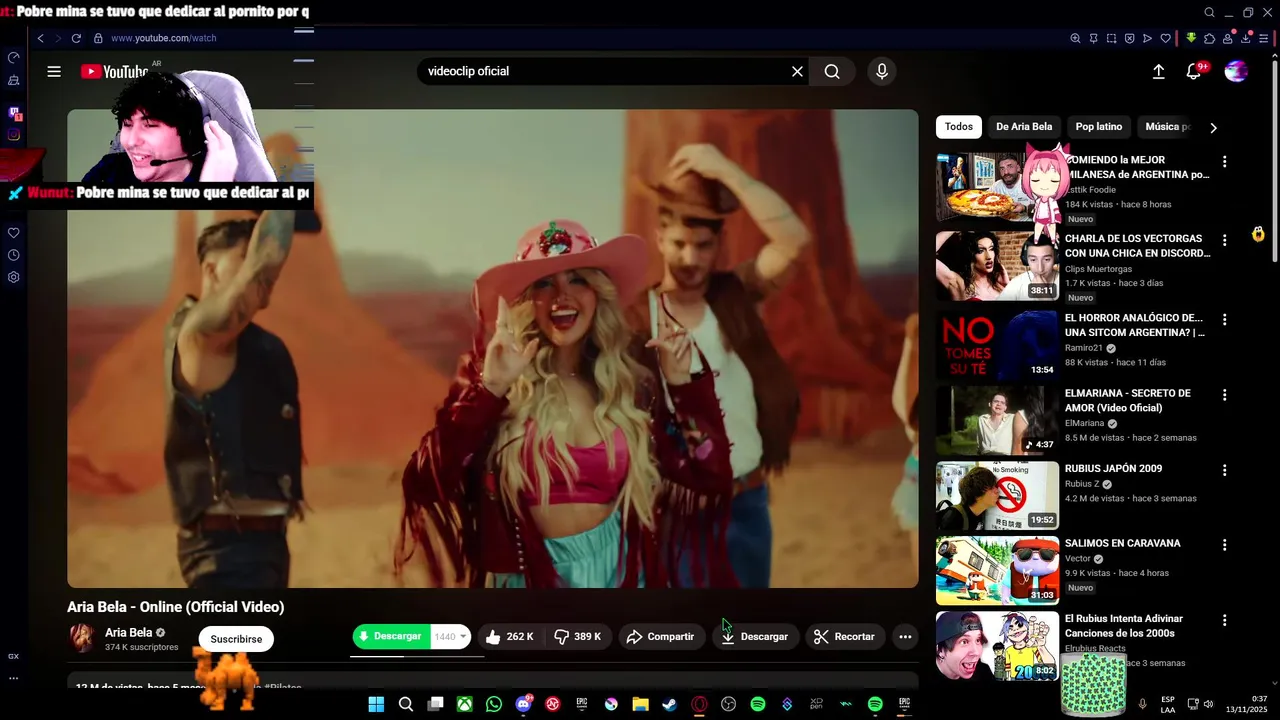Open the EL HORROR ANALÓGICO video thumbnail
The width and height of the screenshot is (1280, 720).
[x=997, y=345]
